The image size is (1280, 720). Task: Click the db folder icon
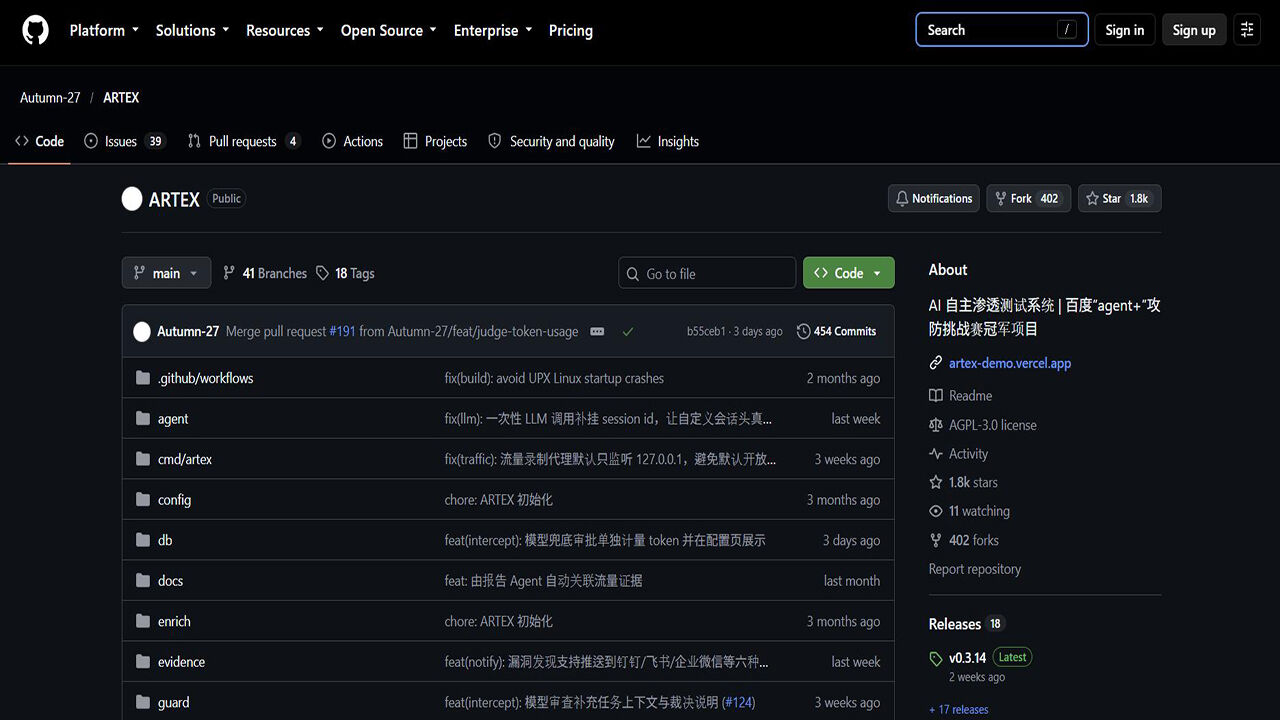click(143, 540)
